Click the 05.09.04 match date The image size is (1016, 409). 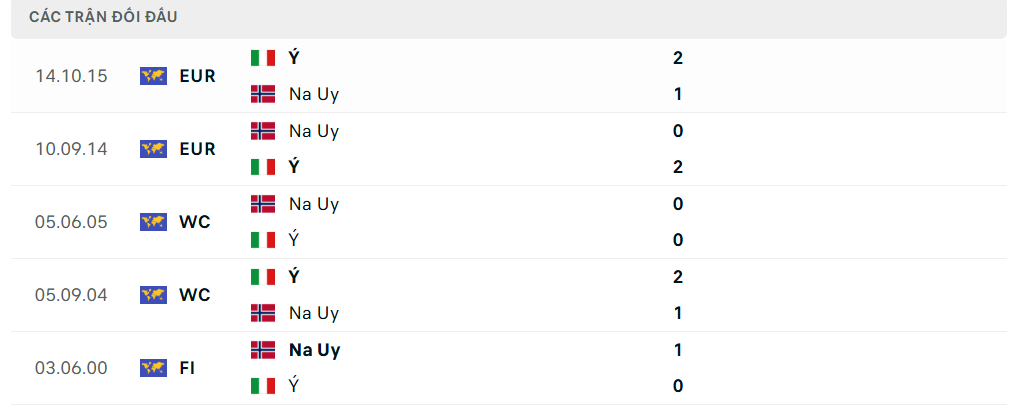pos(71,295)
